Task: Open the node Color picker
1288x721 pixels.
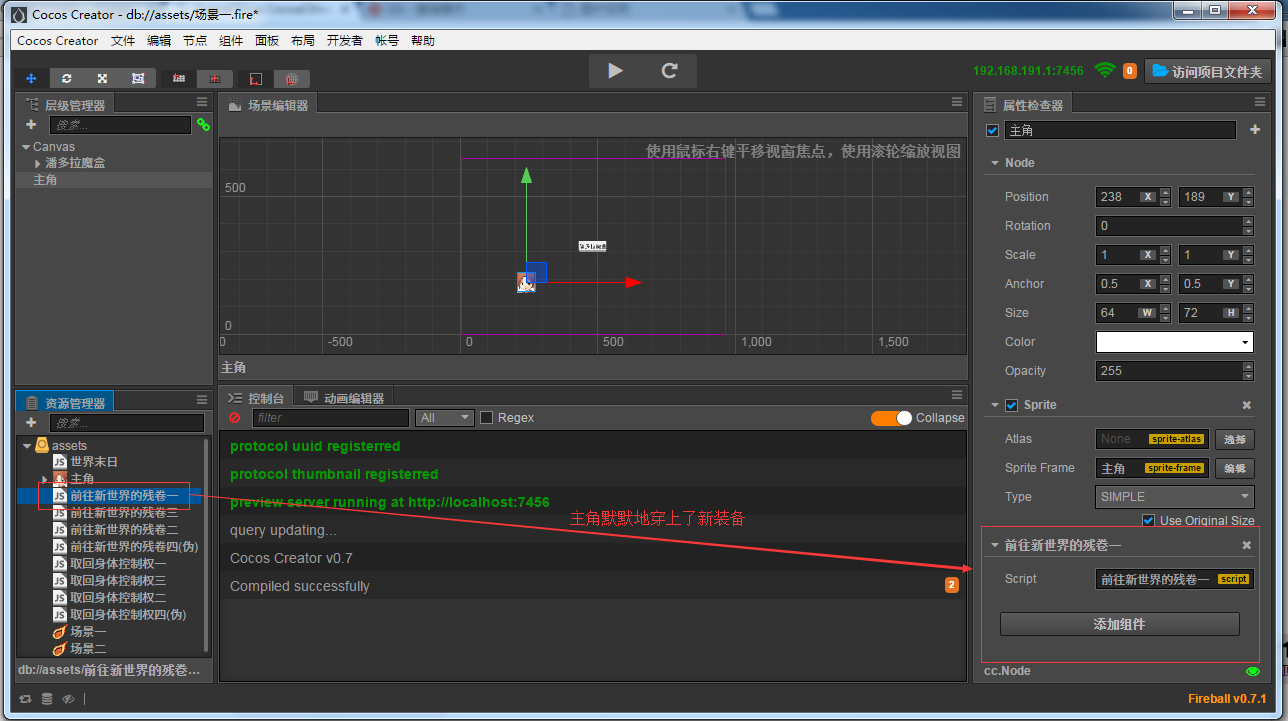Action: point(1175,342)
